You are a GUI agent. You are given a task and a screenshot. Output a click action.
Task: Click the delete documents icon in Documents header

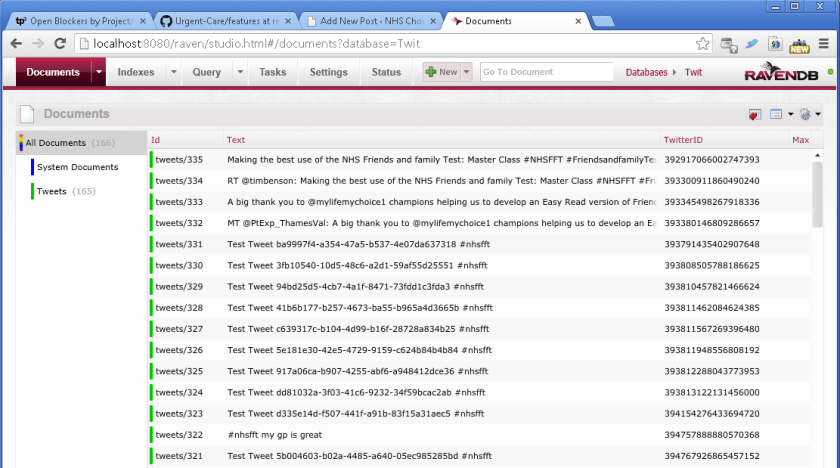755,114
